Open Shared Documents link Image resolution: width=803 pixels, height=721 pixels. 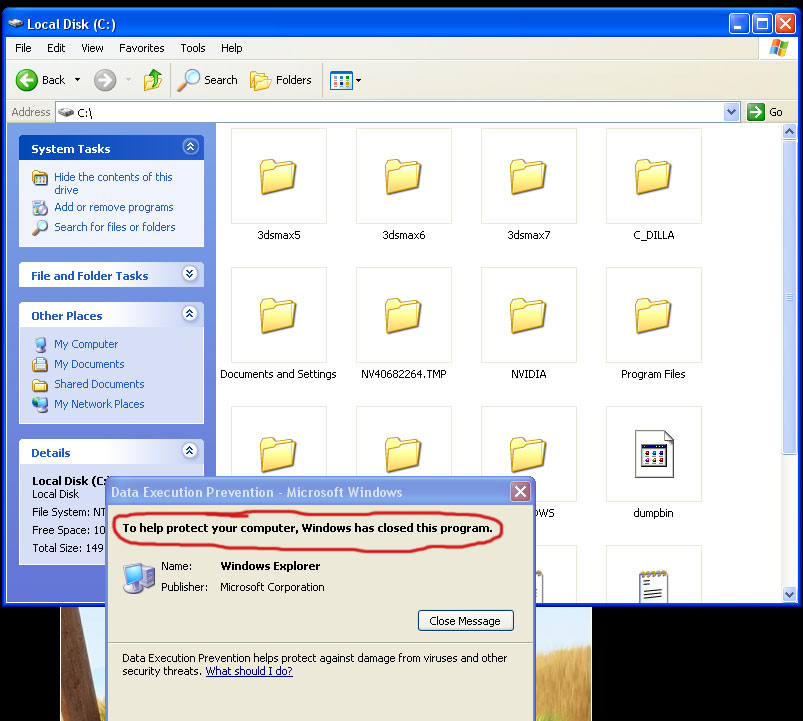point(99,384)
